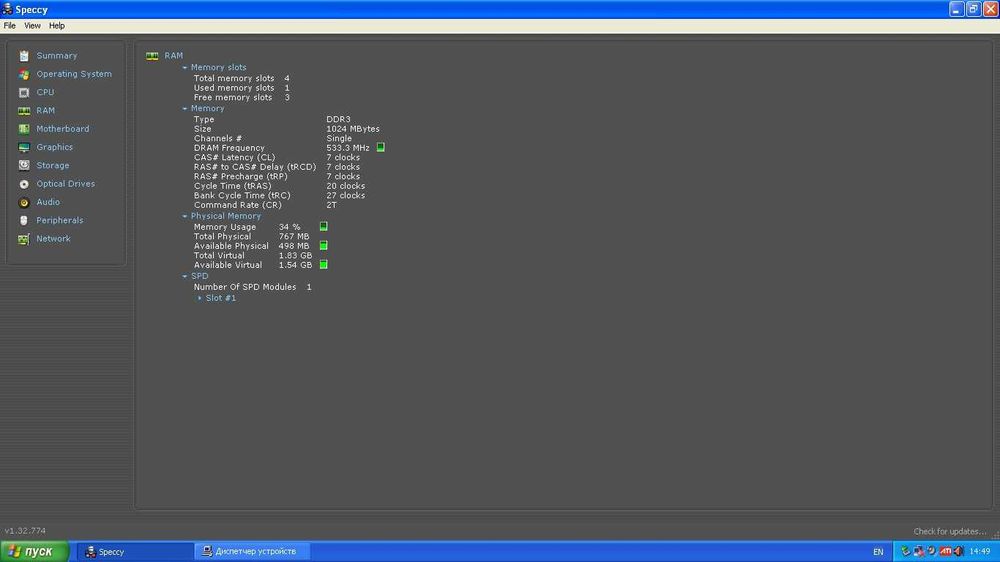The width and height of the screenshot is (1000, 562).
Task: Select the Optical Drives section
Action: click(x=66, y=184)
